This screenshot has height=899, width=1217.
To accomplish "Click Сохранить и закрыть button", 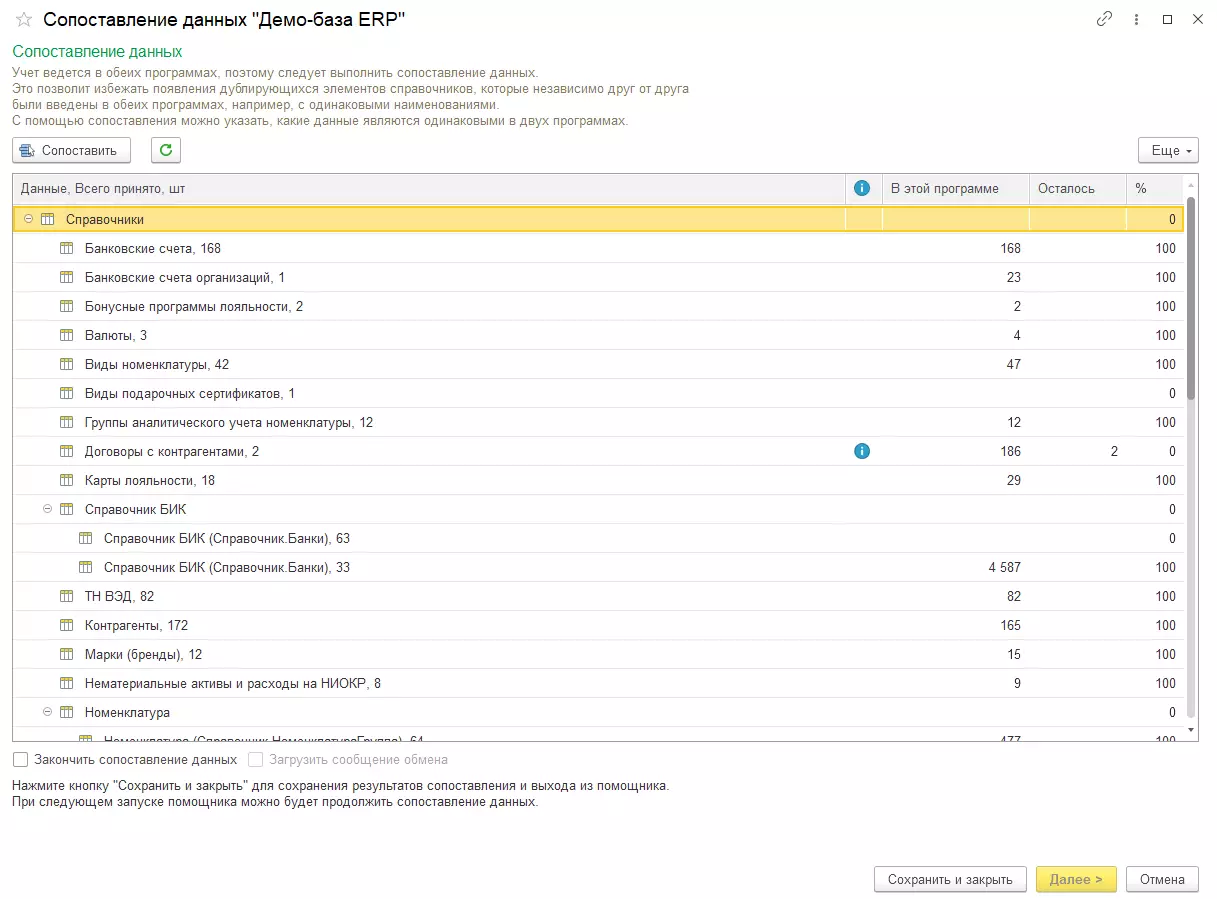I will coord(950,879).
